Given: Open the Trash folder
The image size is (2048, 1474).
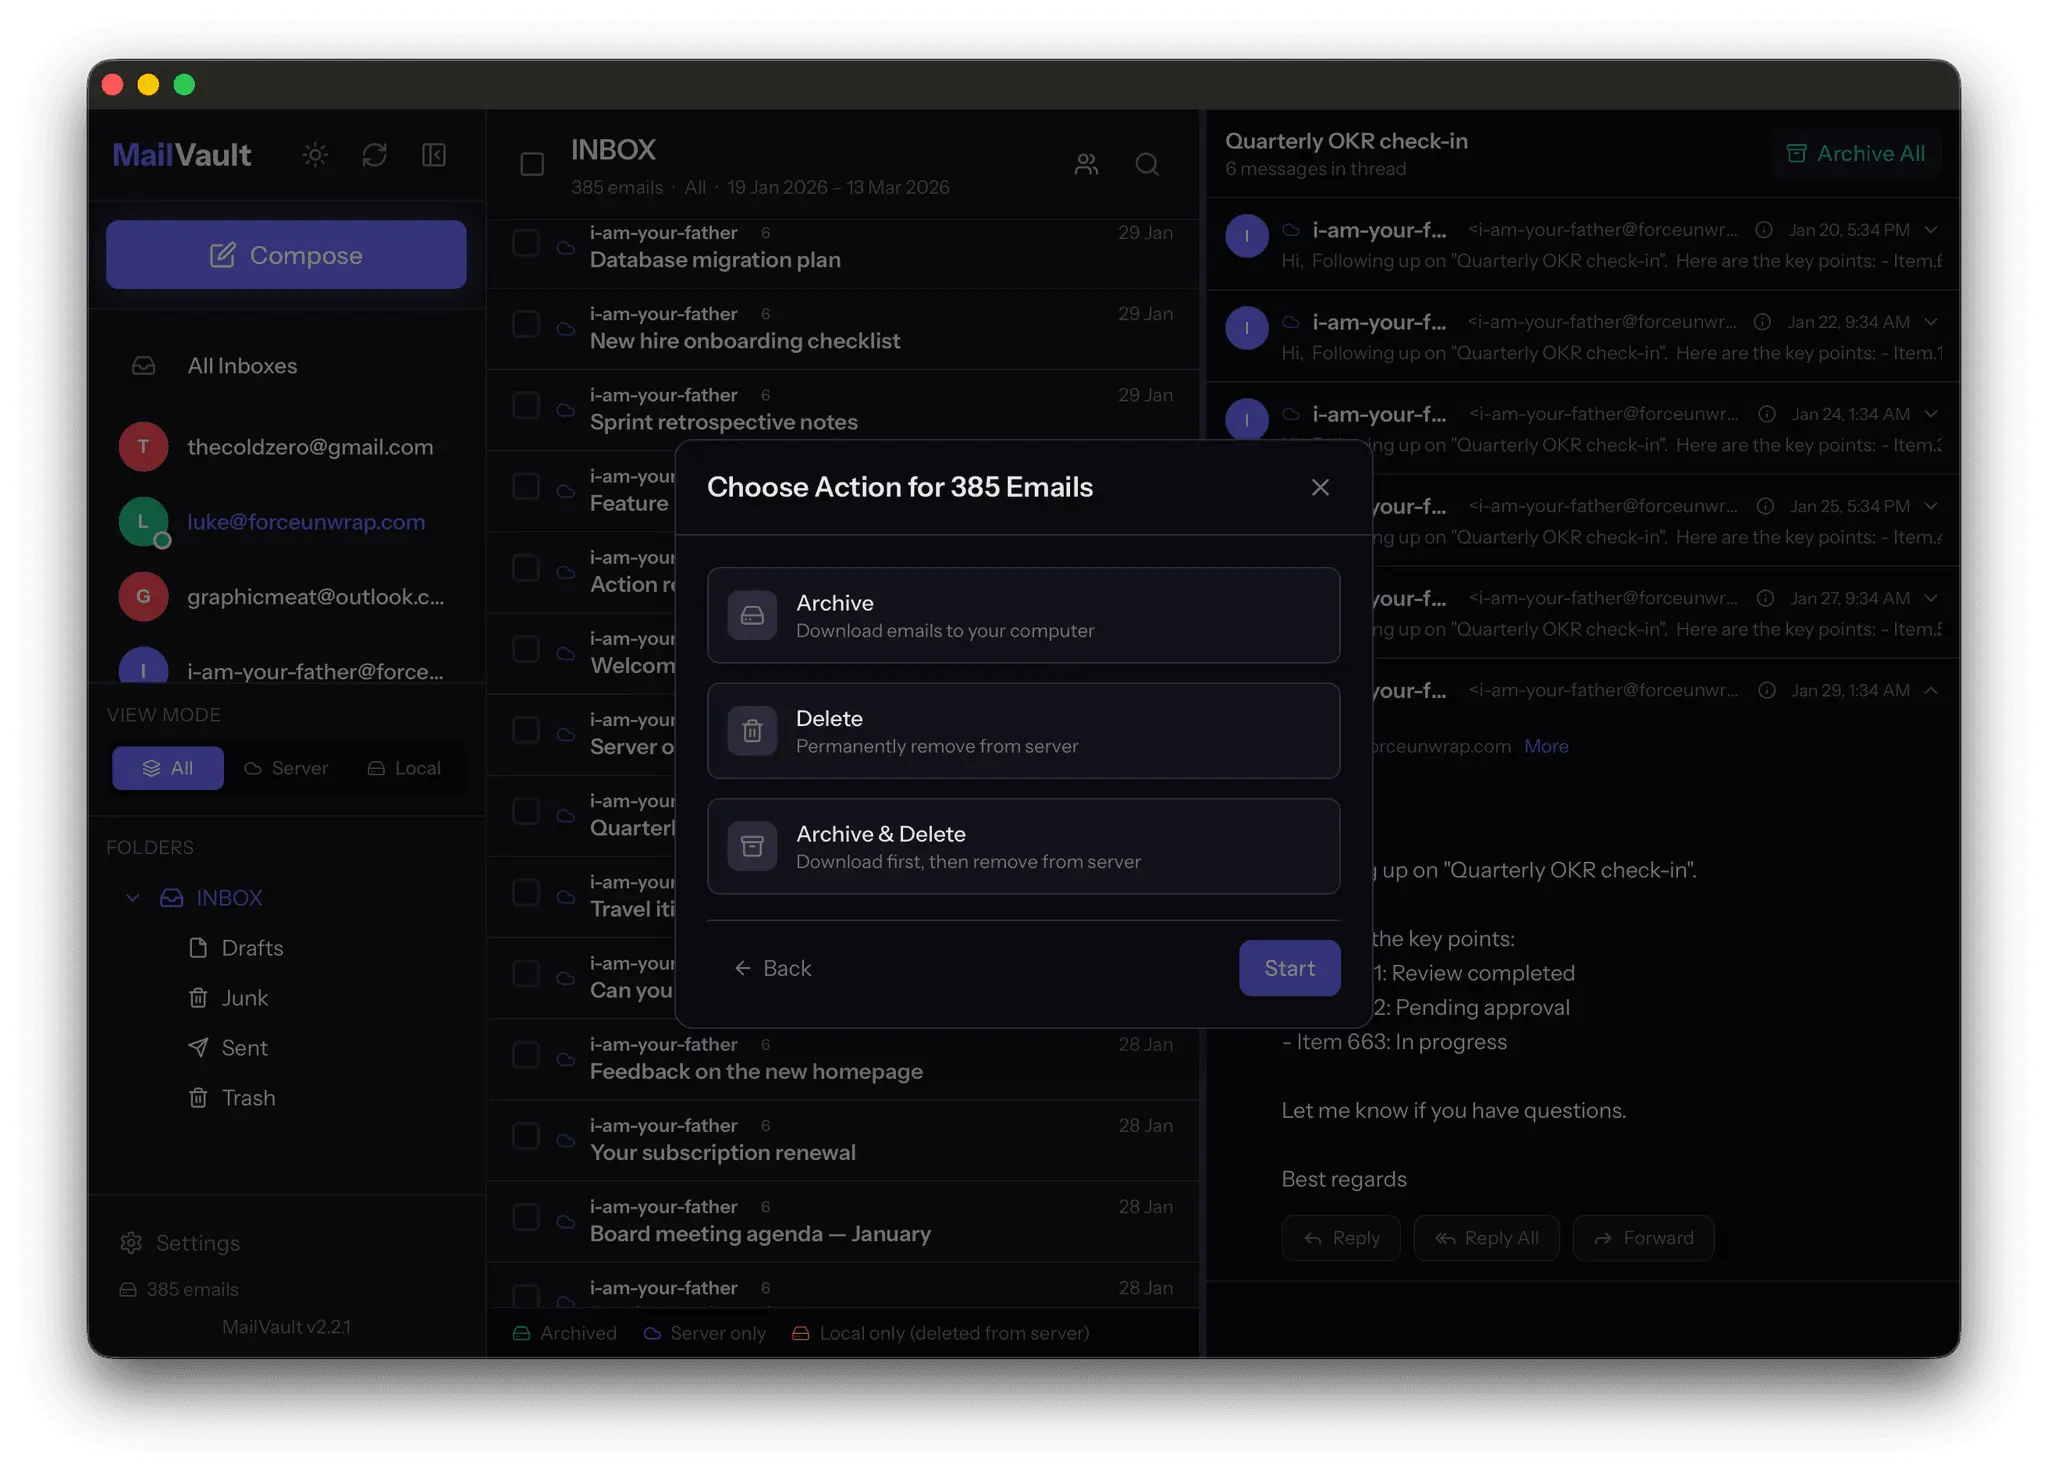Looking at the screenshot, I should pos(232,1098).
